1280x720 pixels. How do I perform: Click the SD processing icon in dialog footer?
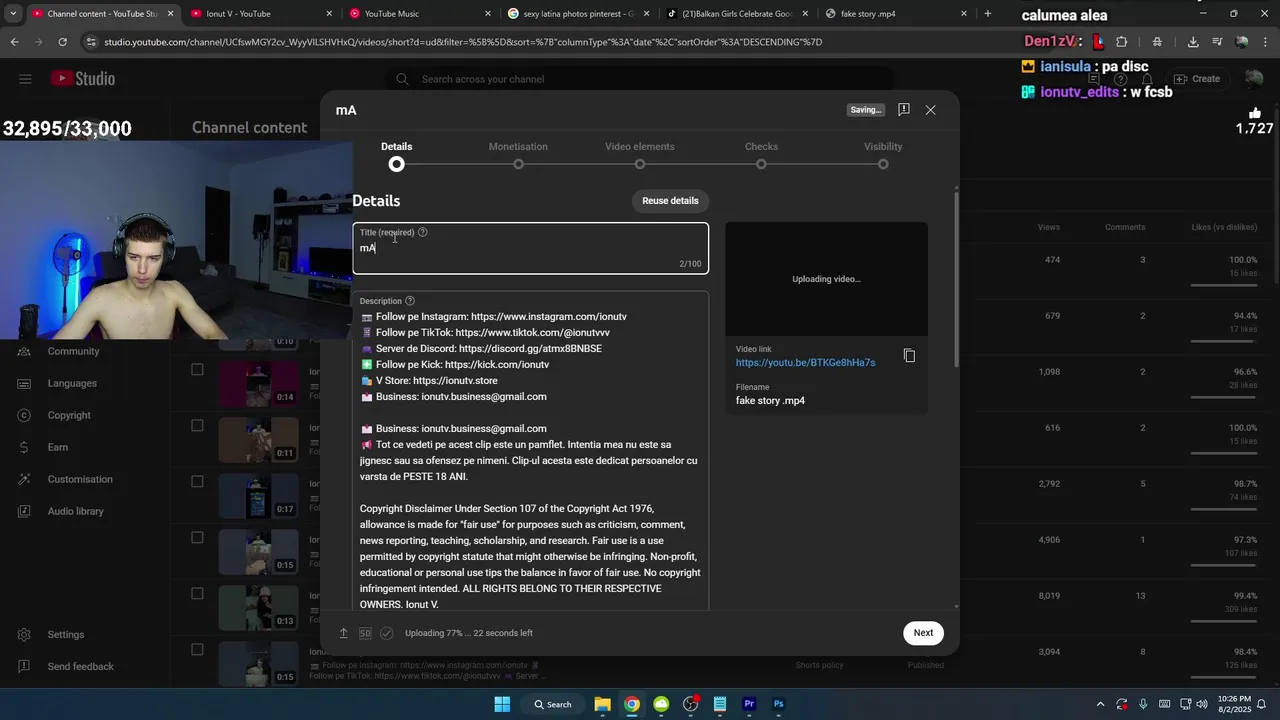[x=365, y=633]
